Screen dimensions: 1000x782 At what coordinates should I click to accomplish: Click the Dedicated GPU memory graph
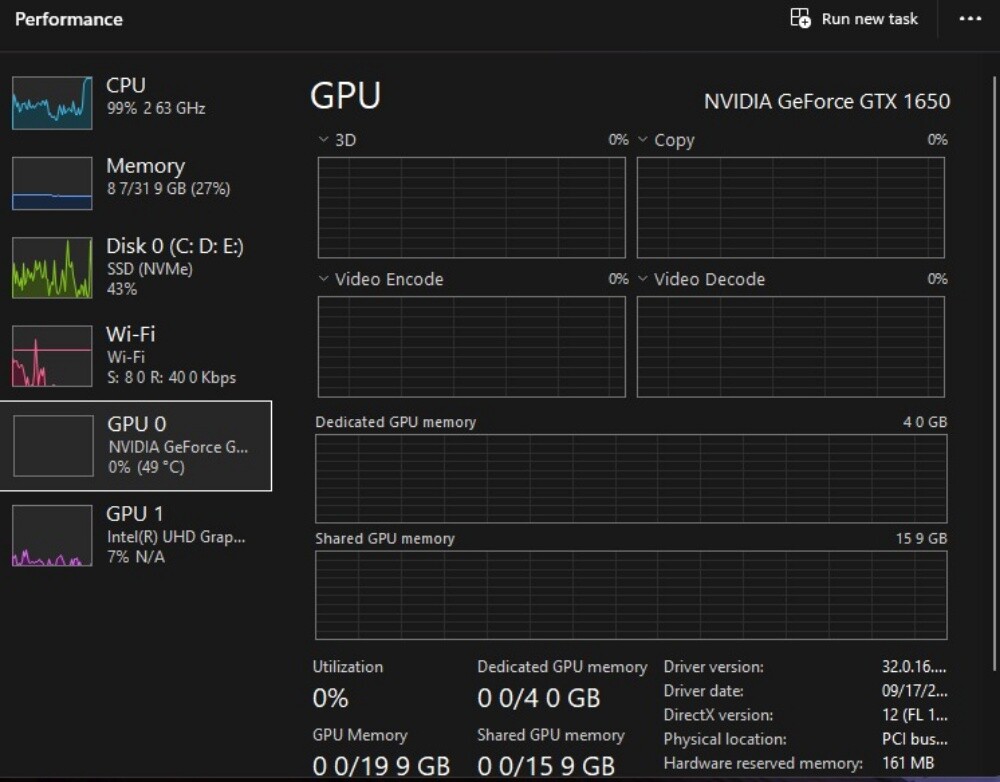pyautogui.click(x=631, y=478)
